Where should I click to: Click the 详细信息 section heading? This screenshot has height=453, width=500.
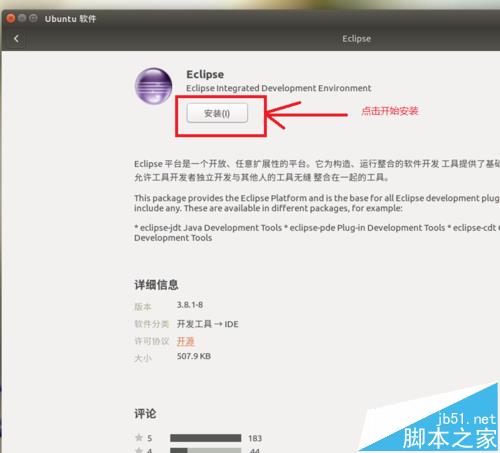[x=156, y=285]
